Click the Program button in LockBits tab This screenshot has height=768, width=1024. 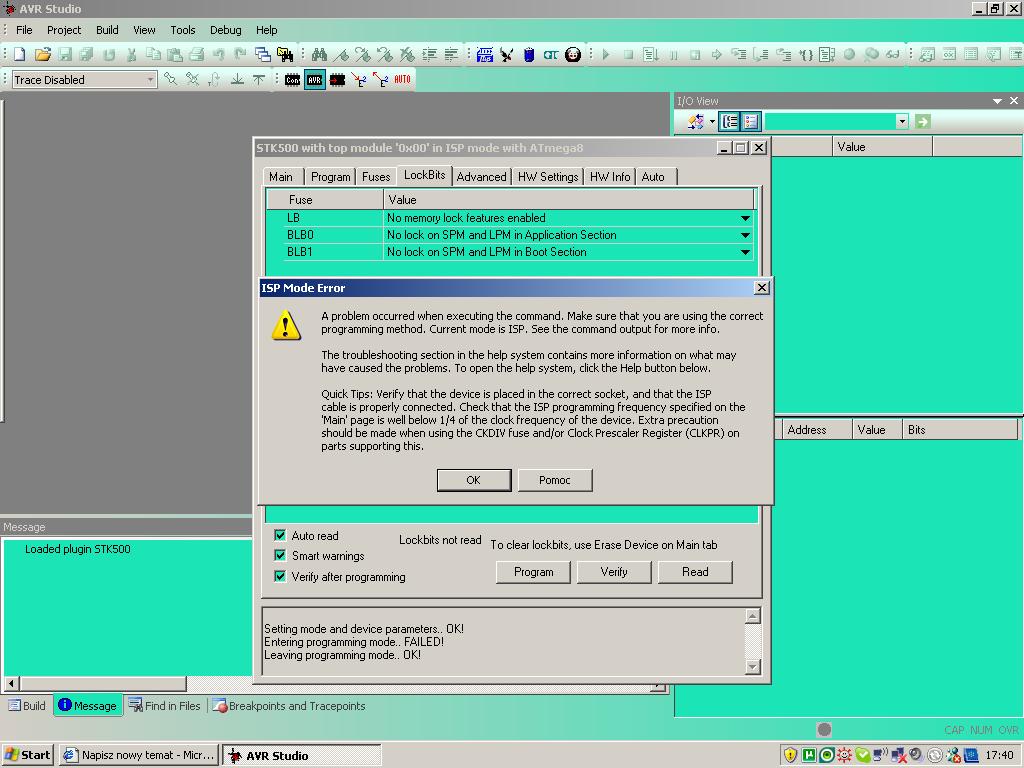[534, 572]
